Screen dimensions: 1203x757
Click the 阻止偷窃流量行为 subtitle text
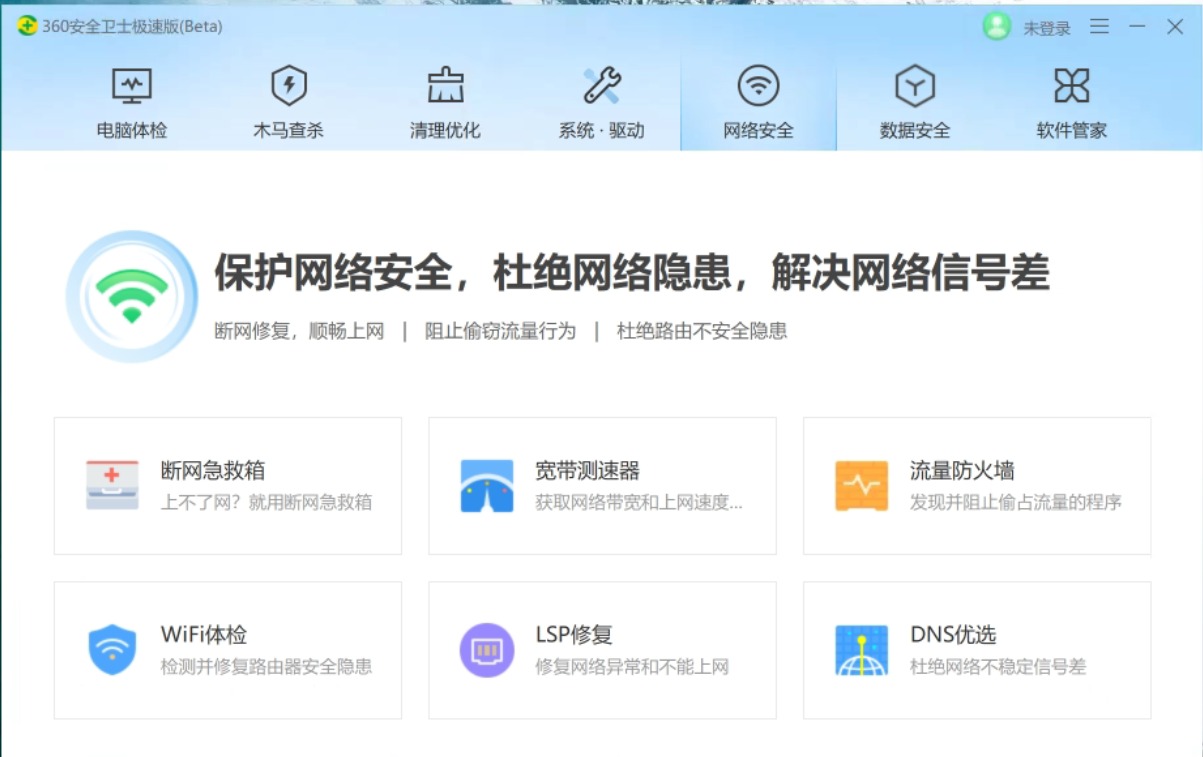[500, 331]
